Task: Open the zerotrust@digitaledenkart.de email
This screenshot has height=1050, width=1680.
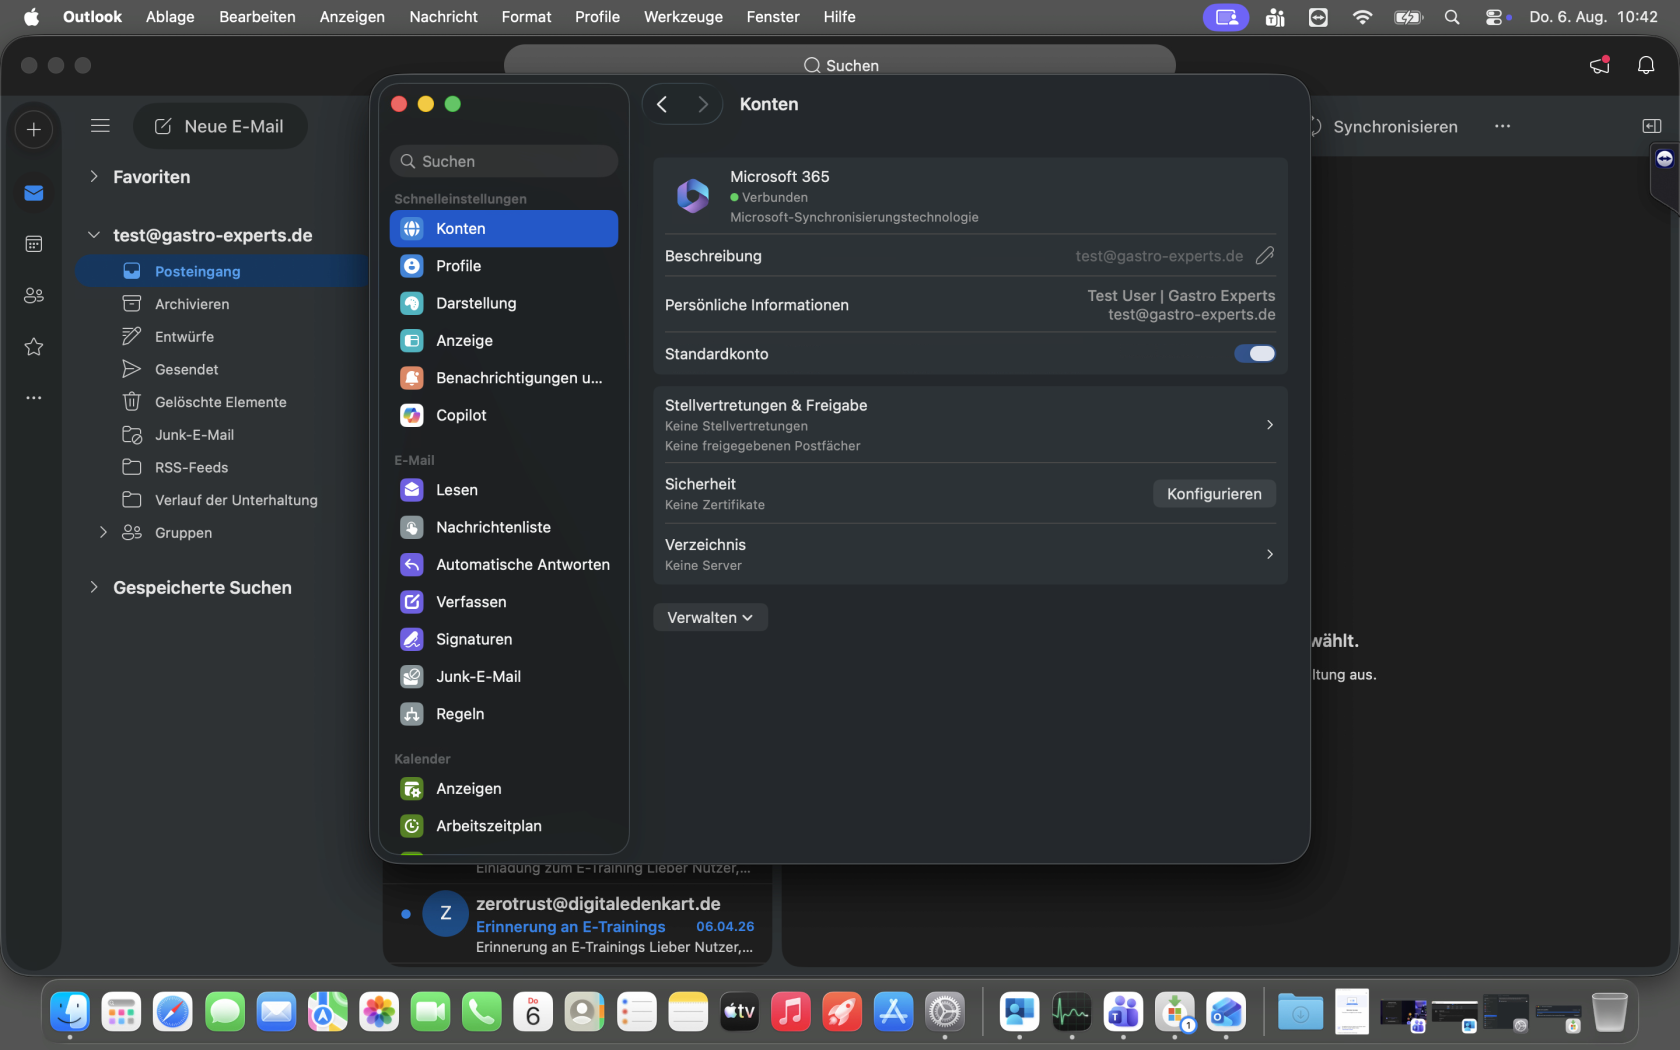Action: 578,924
